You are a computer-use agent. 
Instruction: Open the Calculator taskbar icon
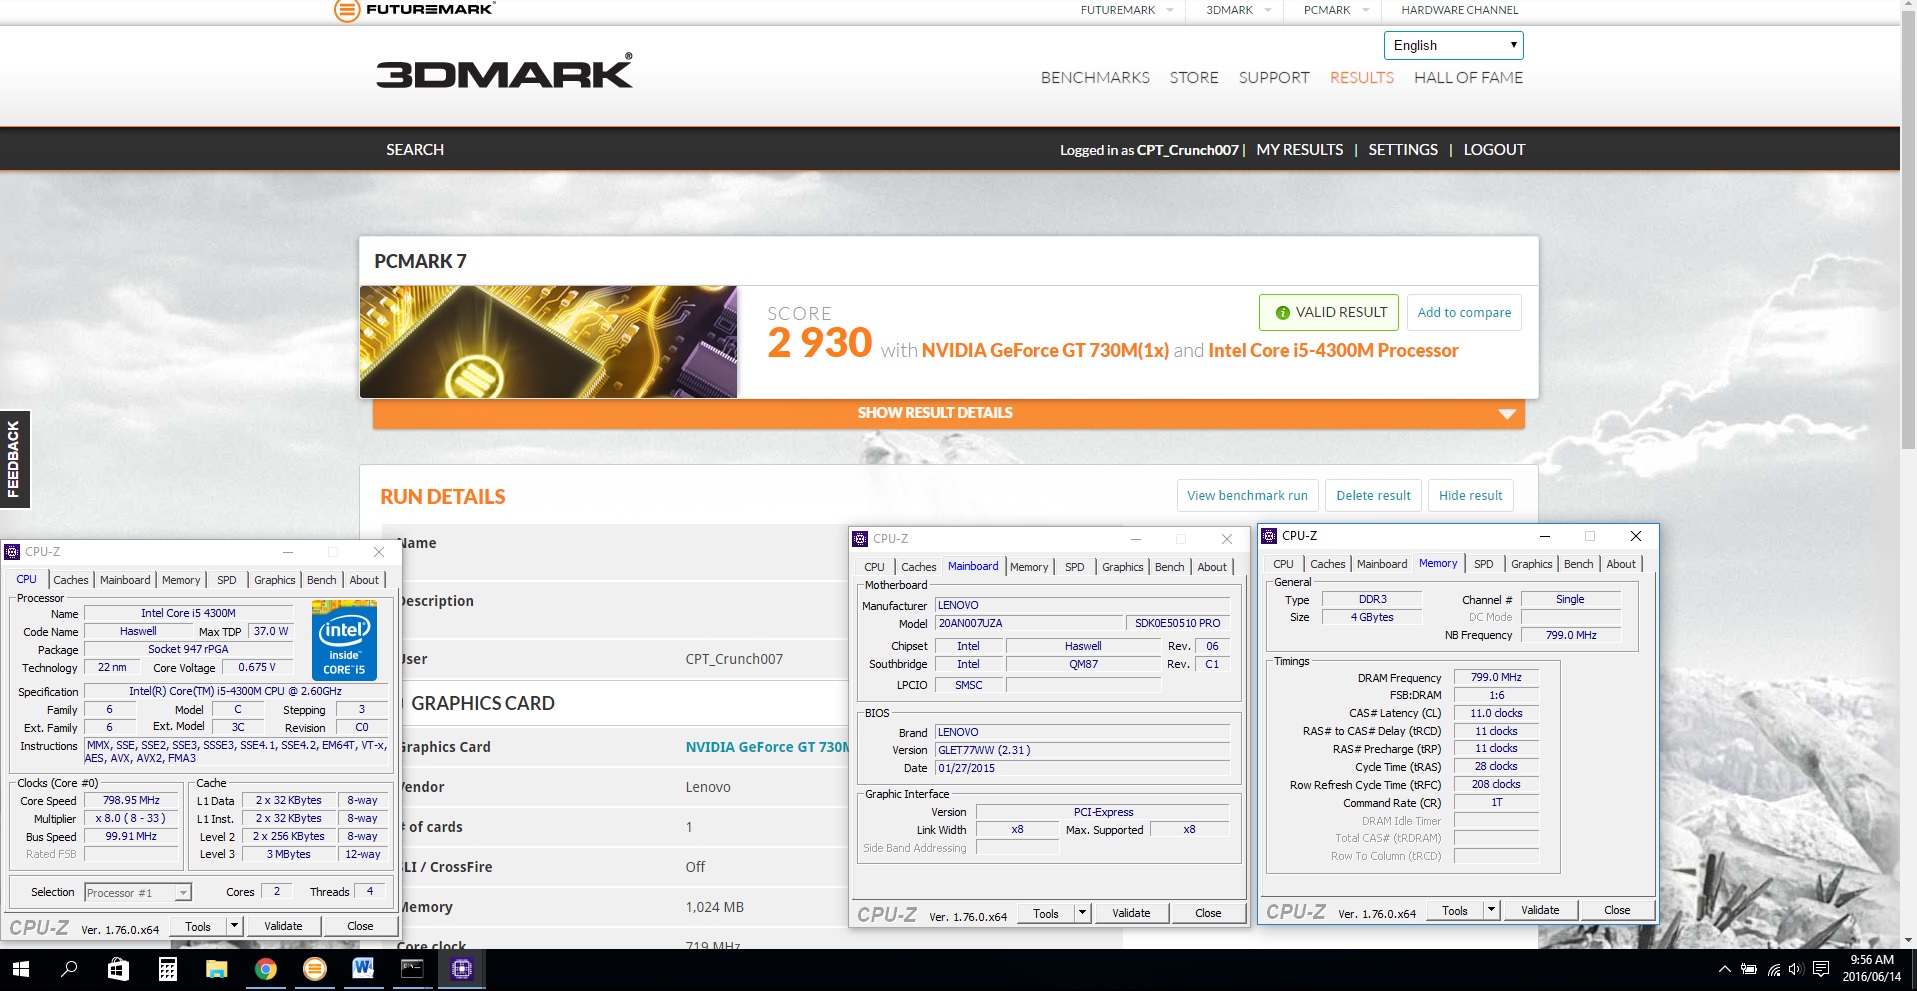click(x=167, y=969)
